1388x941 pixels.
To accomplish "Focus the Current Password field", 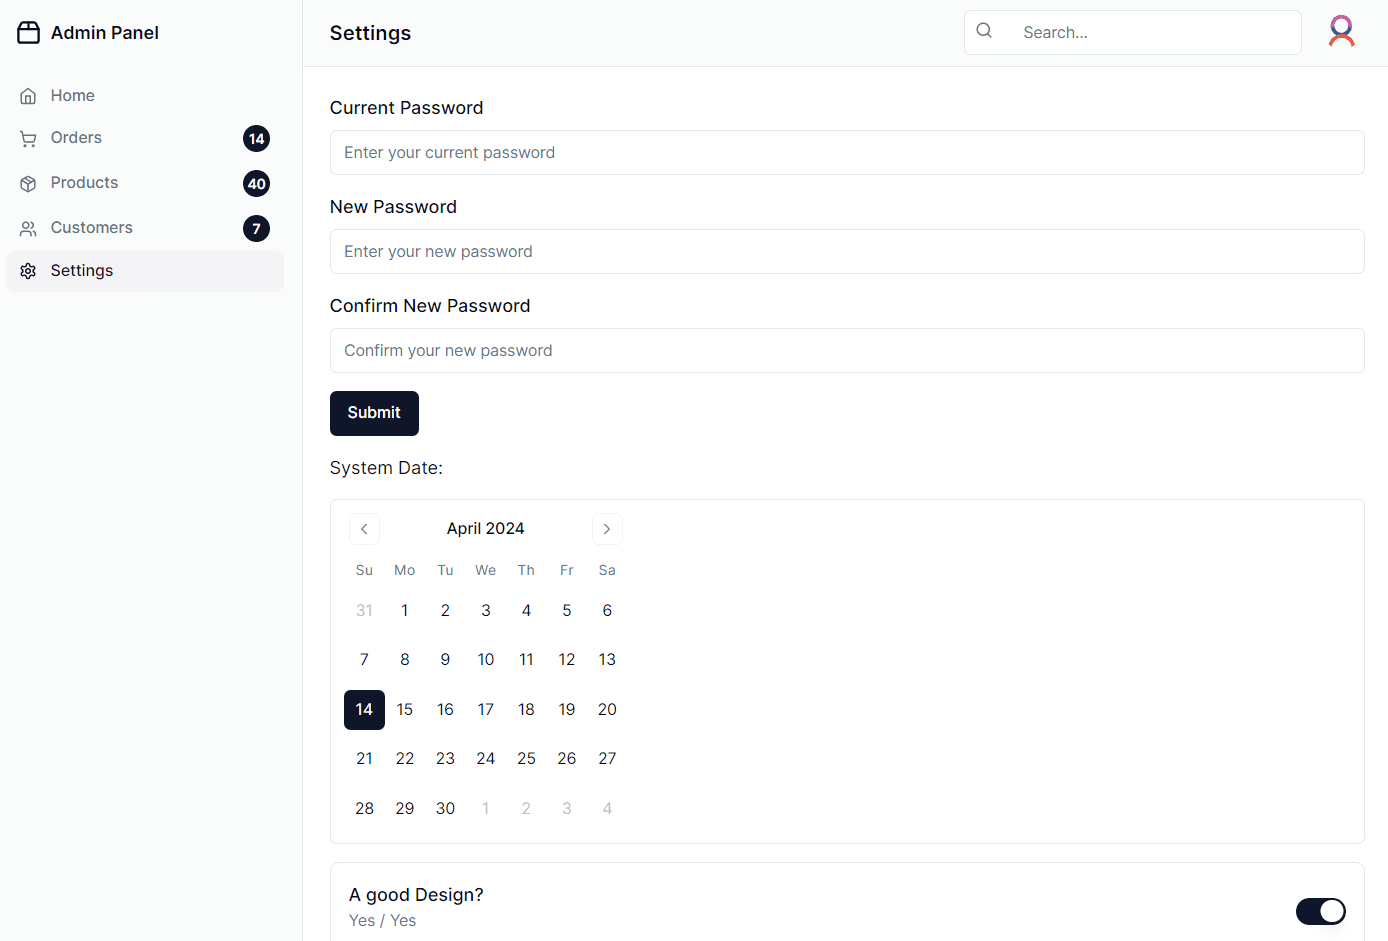I will (x=847, y=153).
